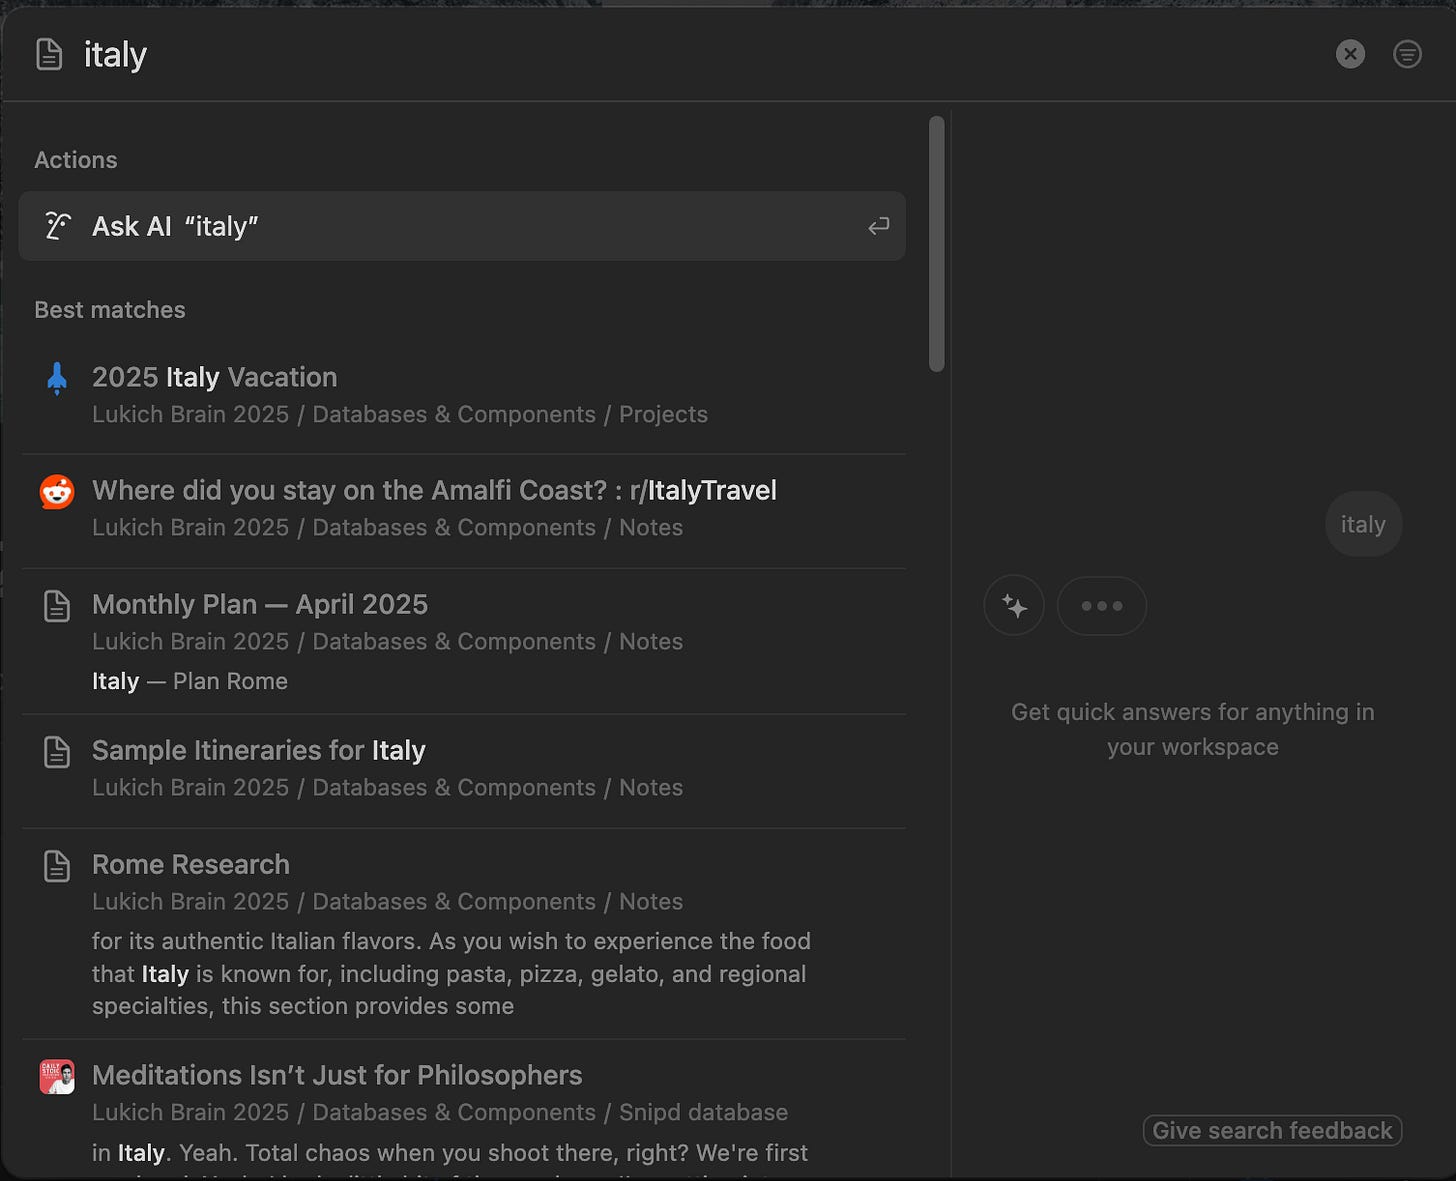Click the results list scrollbar
Viewport: 1456px width, 1181px height.
click(x=936, y=244)
